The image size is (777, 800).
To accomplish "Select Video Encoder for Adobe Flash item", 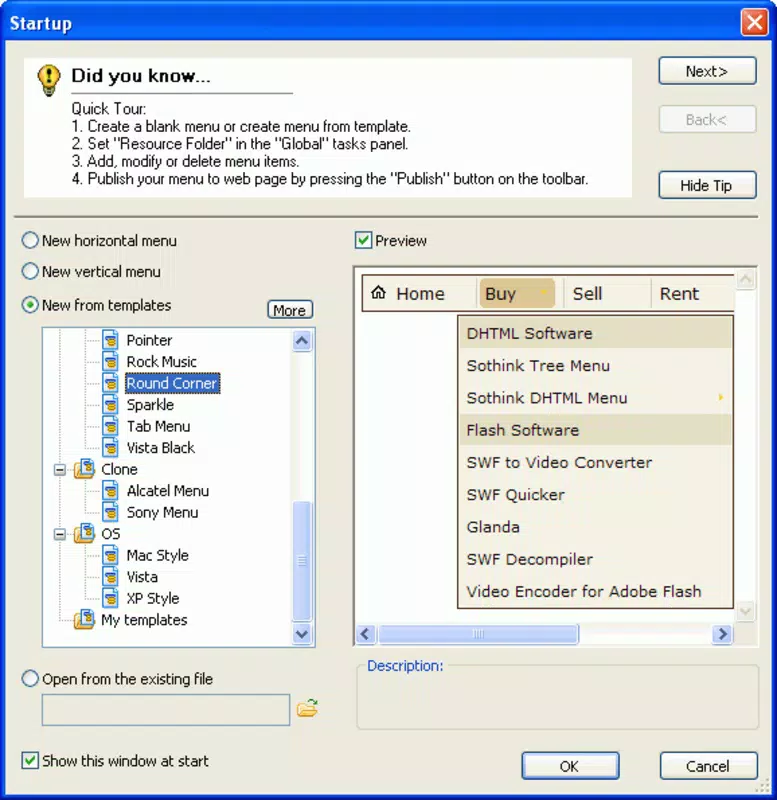I will click(595, 591).
